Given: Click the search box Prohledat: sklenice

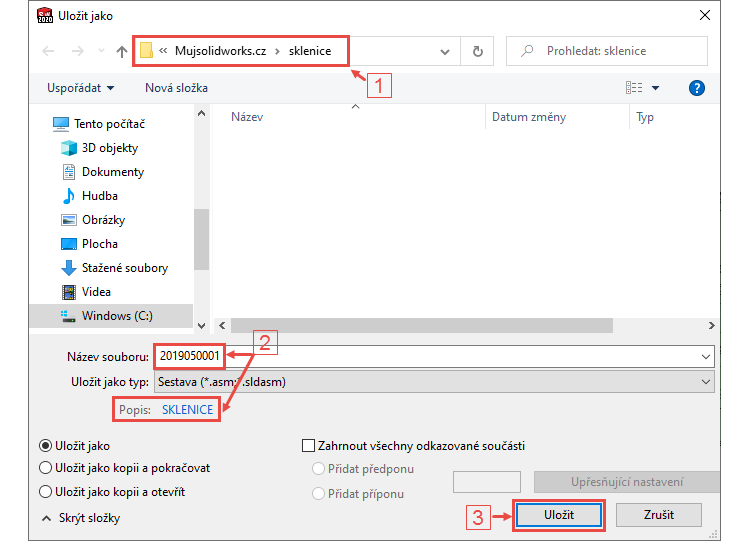Looking at the screenshot, I should click(607, 51).
